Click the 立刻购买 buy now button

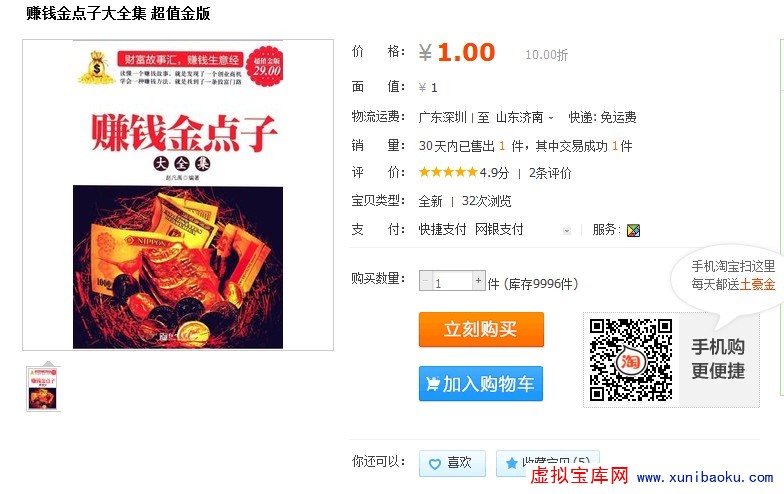point(481,330)
